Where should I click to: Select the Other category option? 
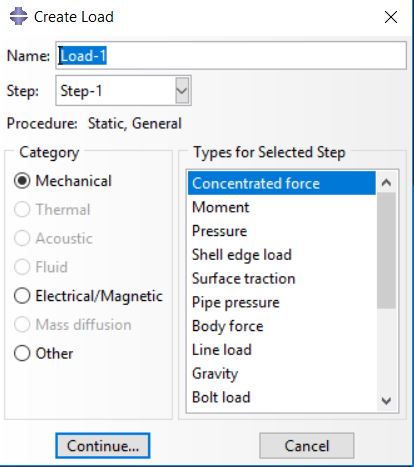coord(22,353)
